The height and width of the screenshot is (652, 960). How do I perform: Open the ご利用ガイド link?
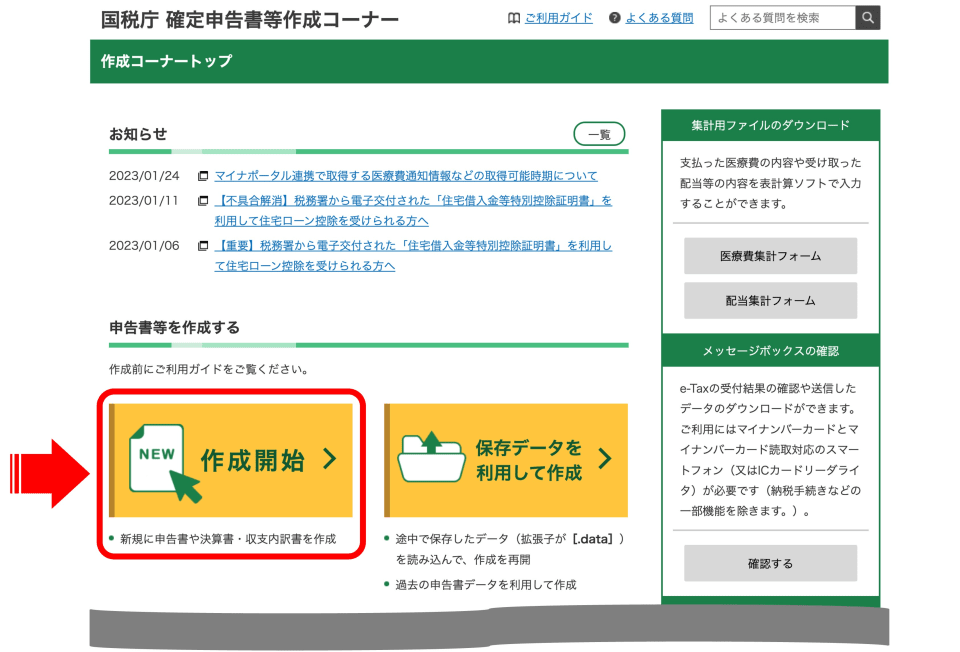[558, 18]
